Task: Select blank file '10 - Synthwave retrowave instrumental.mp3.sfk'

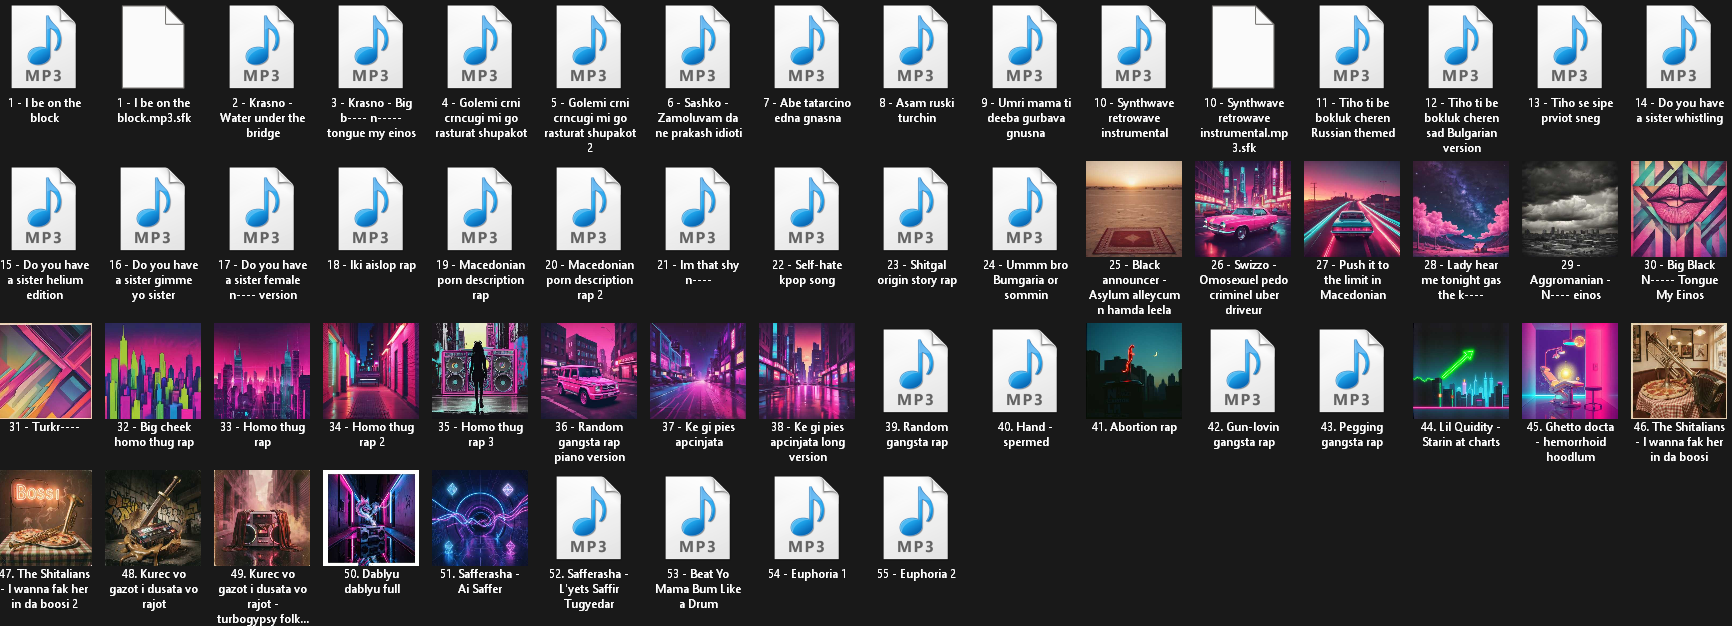Action: (1243, 48)
